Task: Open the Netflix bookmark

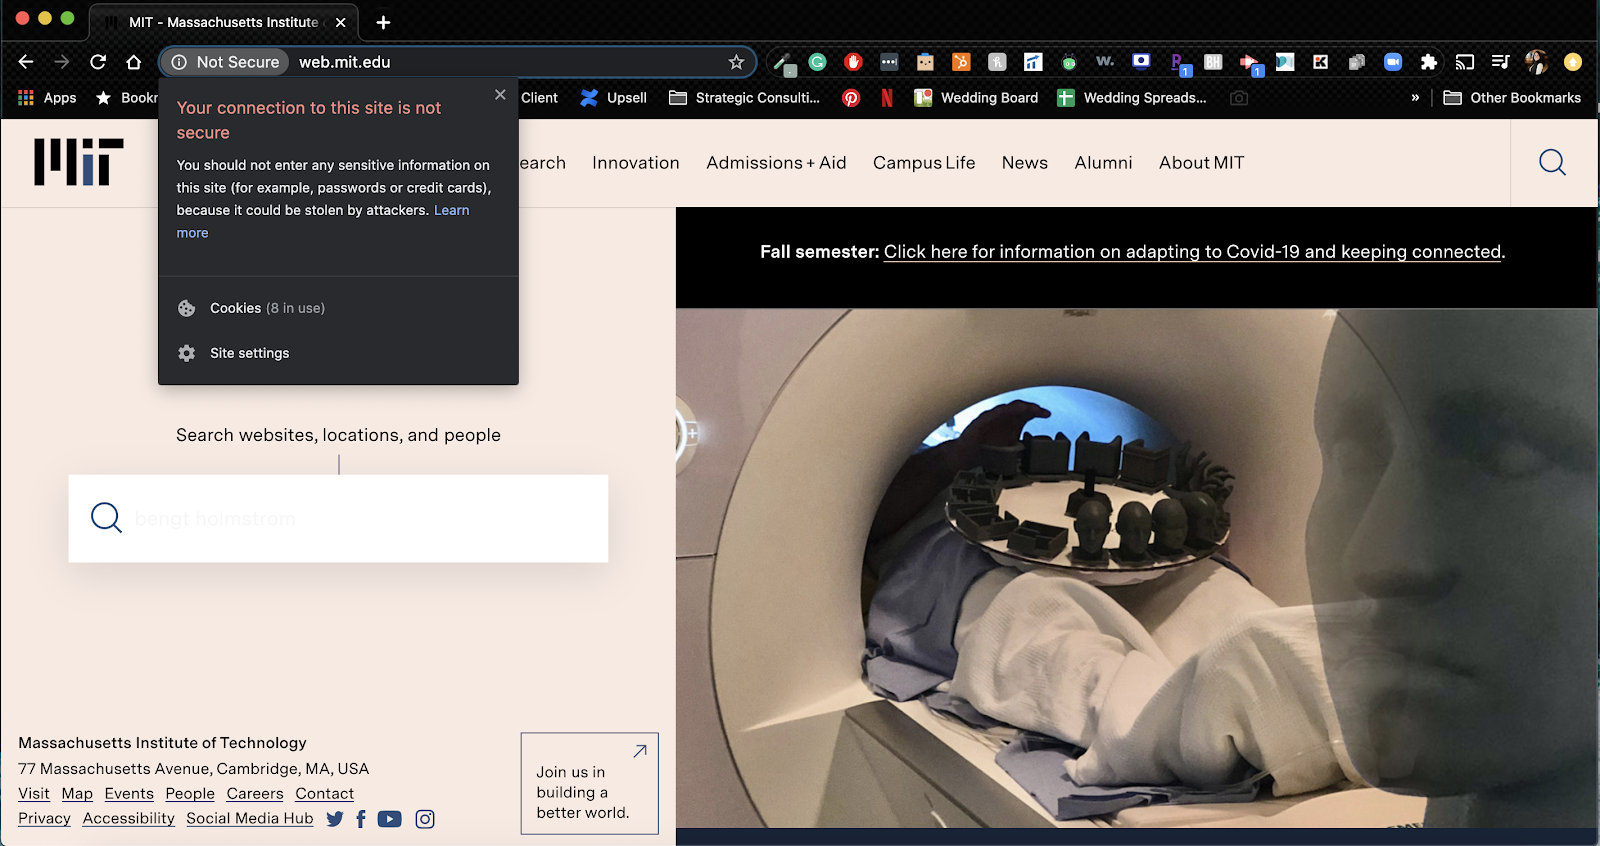Action: (x=887, y=98)
